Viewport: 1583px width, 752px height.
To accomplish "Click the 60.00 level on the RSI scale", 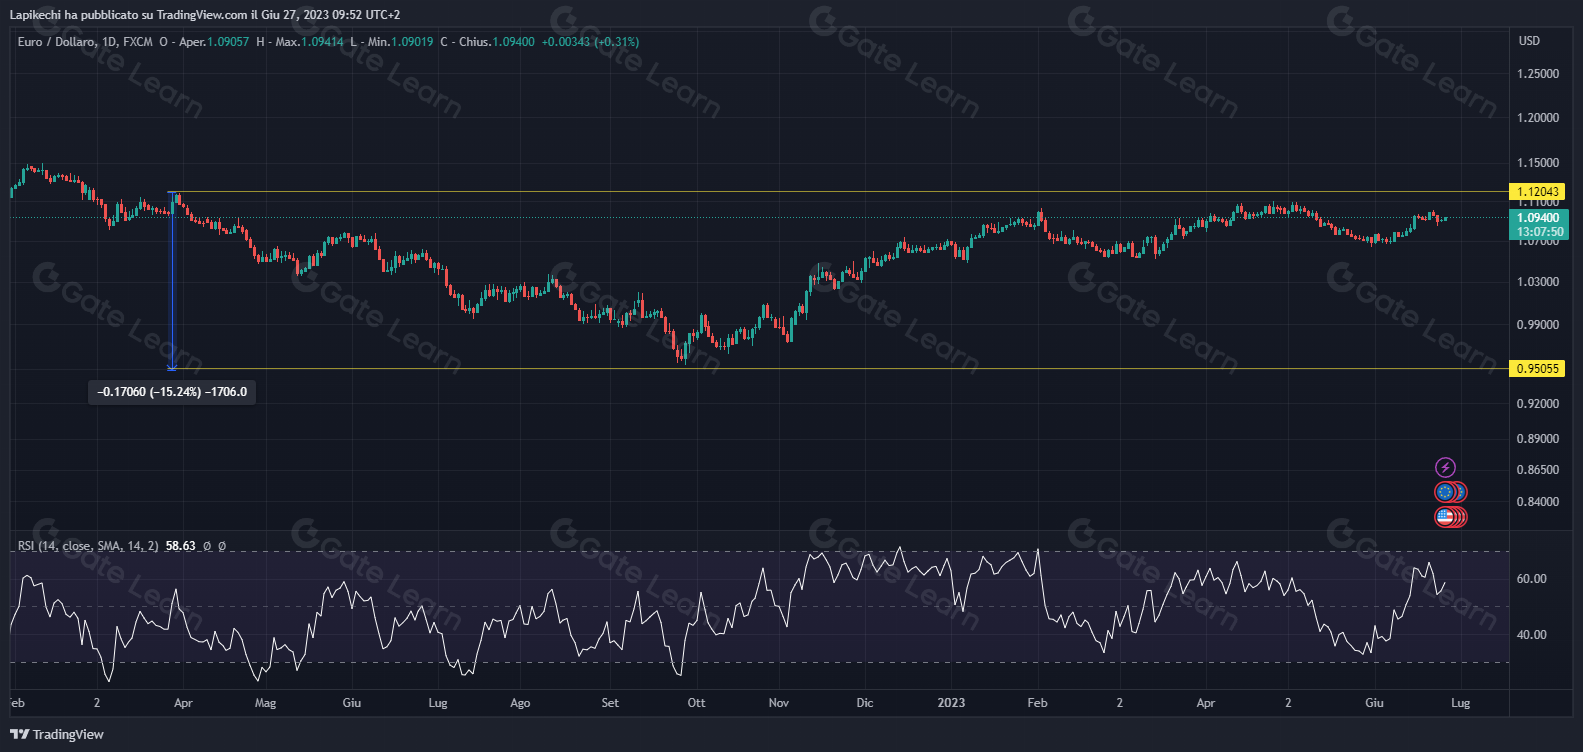I will tap(1531, 579).
